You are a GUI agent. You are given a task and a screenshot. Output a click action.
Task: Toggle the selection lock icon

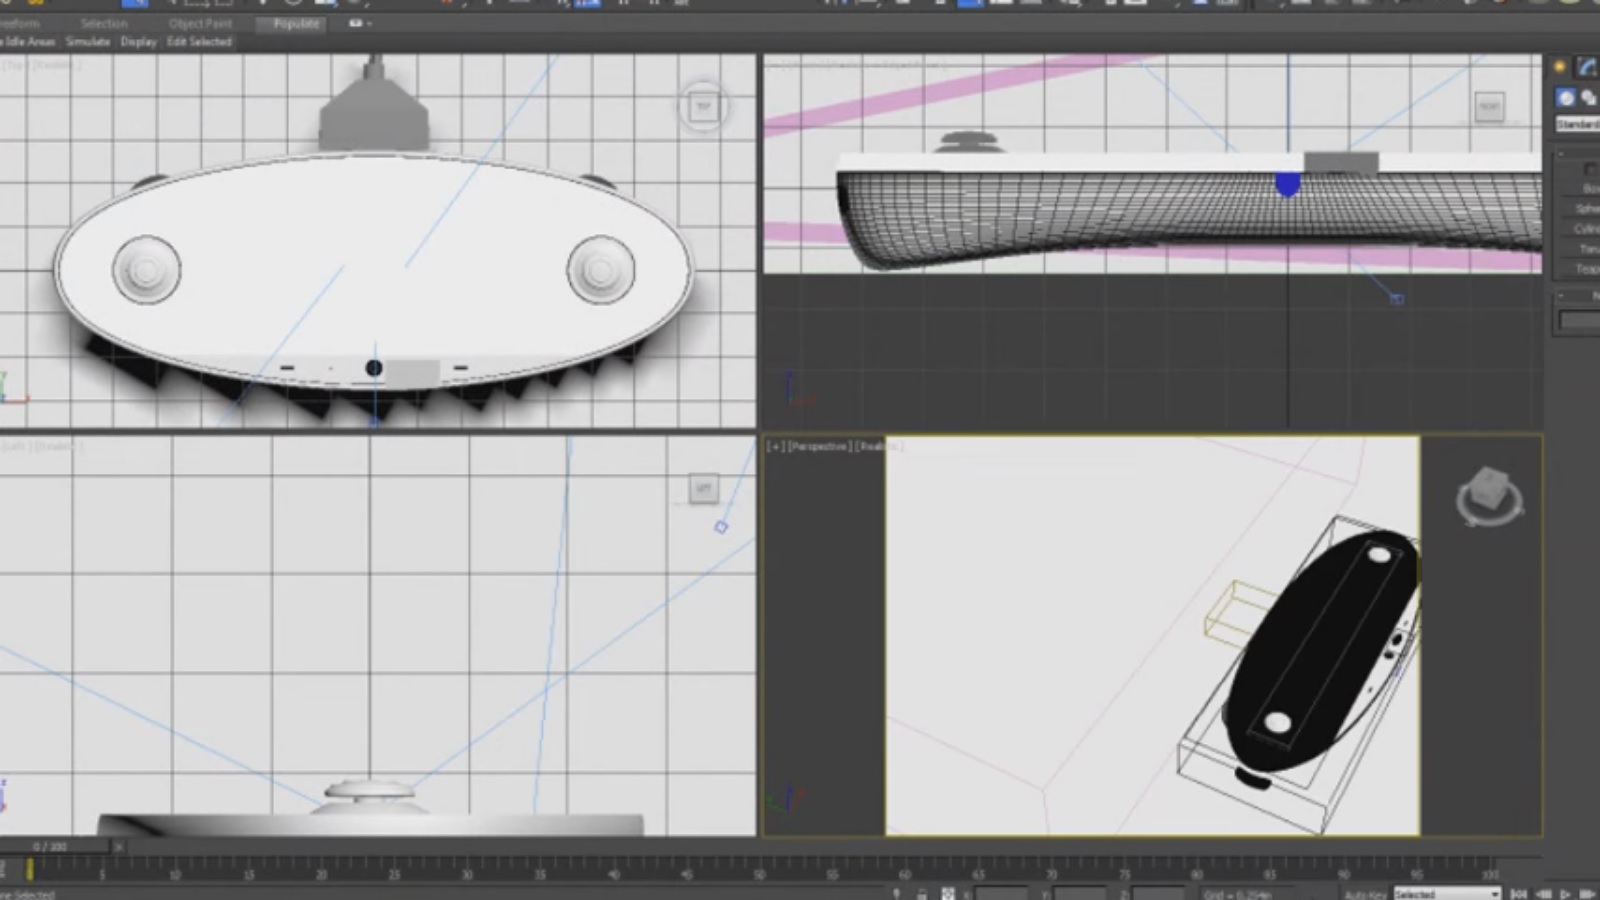click(x=921, y=893)
